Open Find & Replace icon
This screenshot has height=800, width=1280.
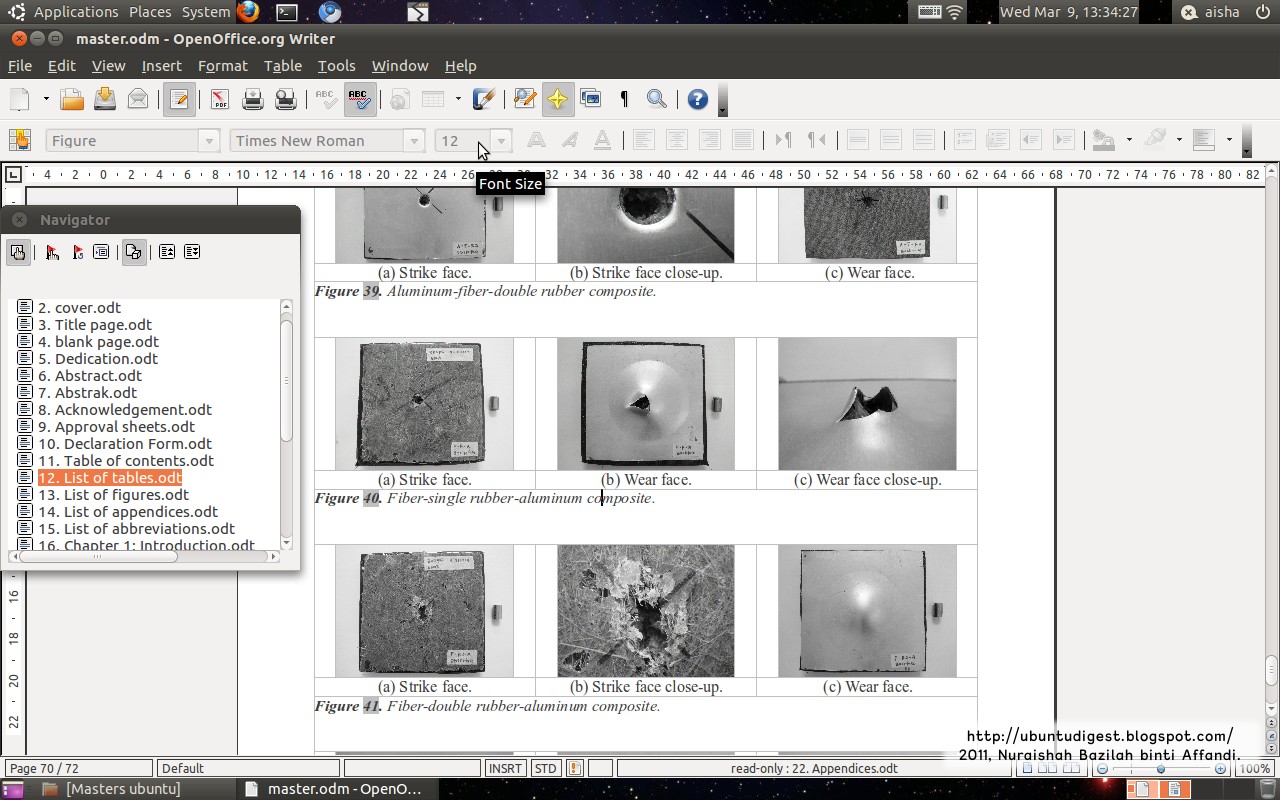pyautogui.click(x=524, y=99)
